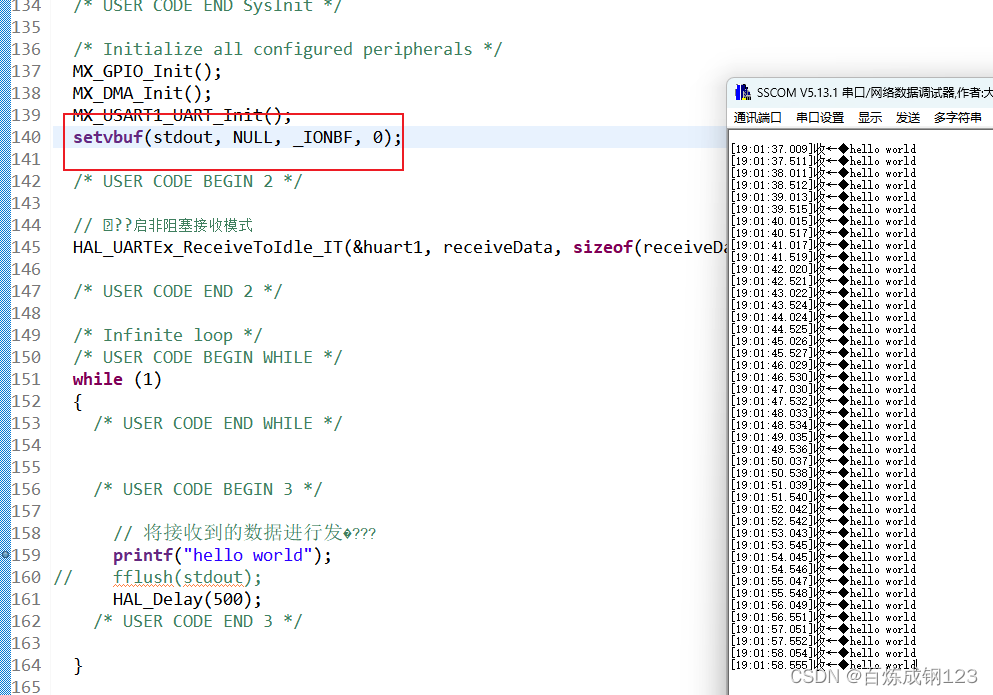Click the USER CODE BEGIN 2 comment

pyautogui.click(x=187, y=181)
